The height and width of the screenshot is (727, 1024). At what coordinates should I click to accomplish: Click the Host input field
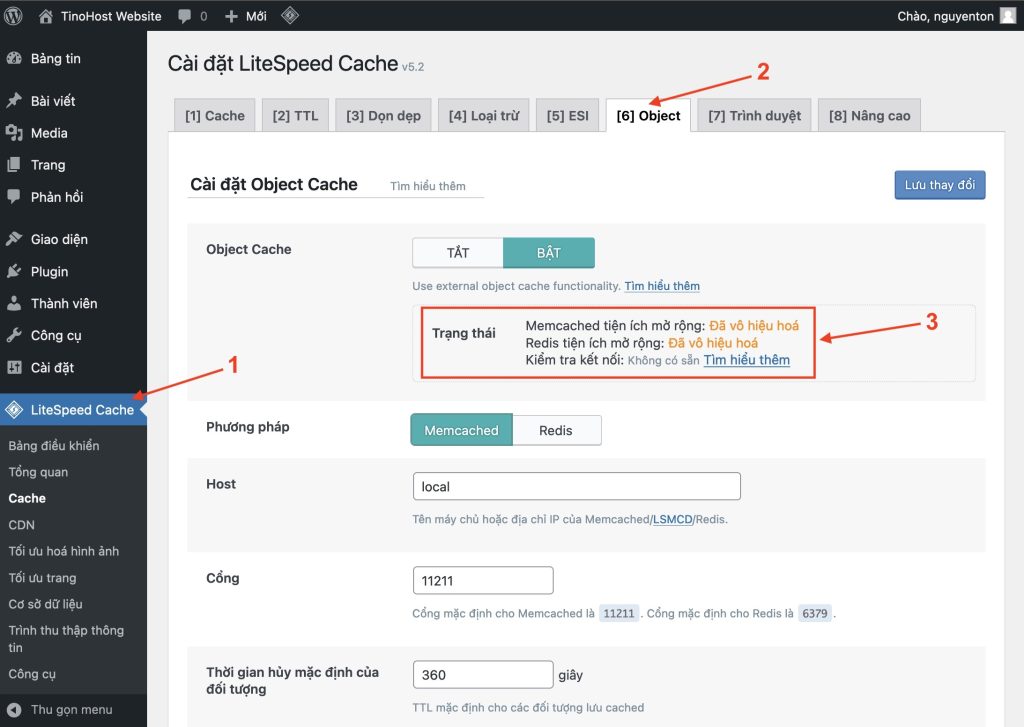coord(577,487)
